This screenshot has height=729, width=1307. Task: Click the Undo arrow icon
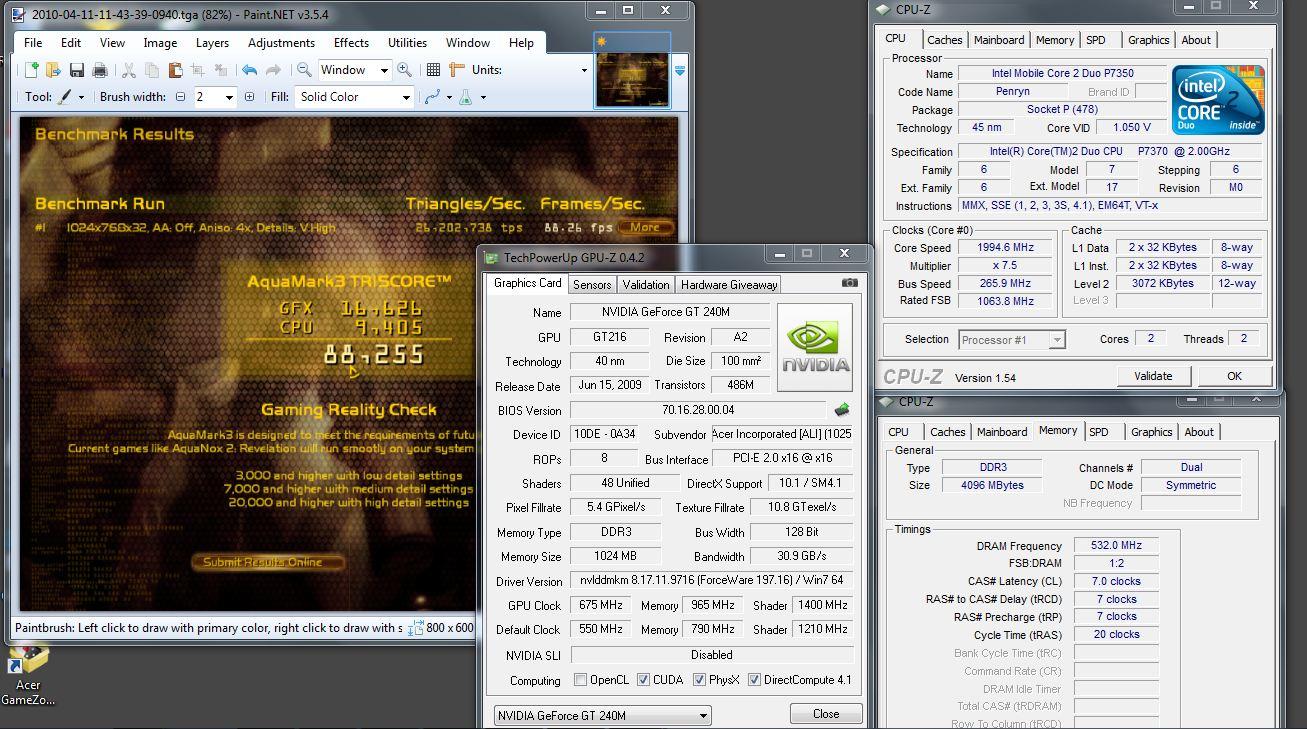tap(249, 70)
